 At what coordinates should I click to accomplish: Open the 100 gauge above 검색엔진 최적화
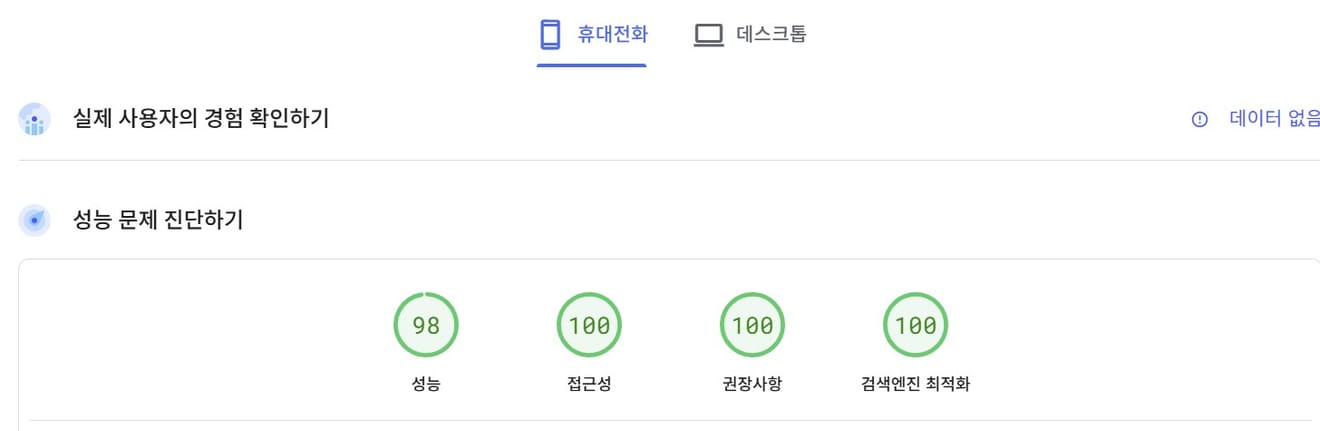(x=915, y=325)
